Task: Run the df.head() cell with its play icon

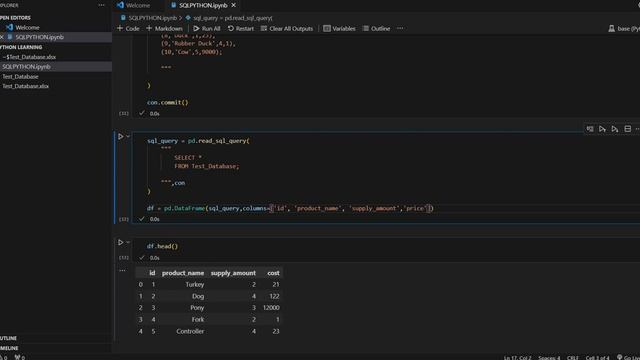Action: click(x=120, y=242)
